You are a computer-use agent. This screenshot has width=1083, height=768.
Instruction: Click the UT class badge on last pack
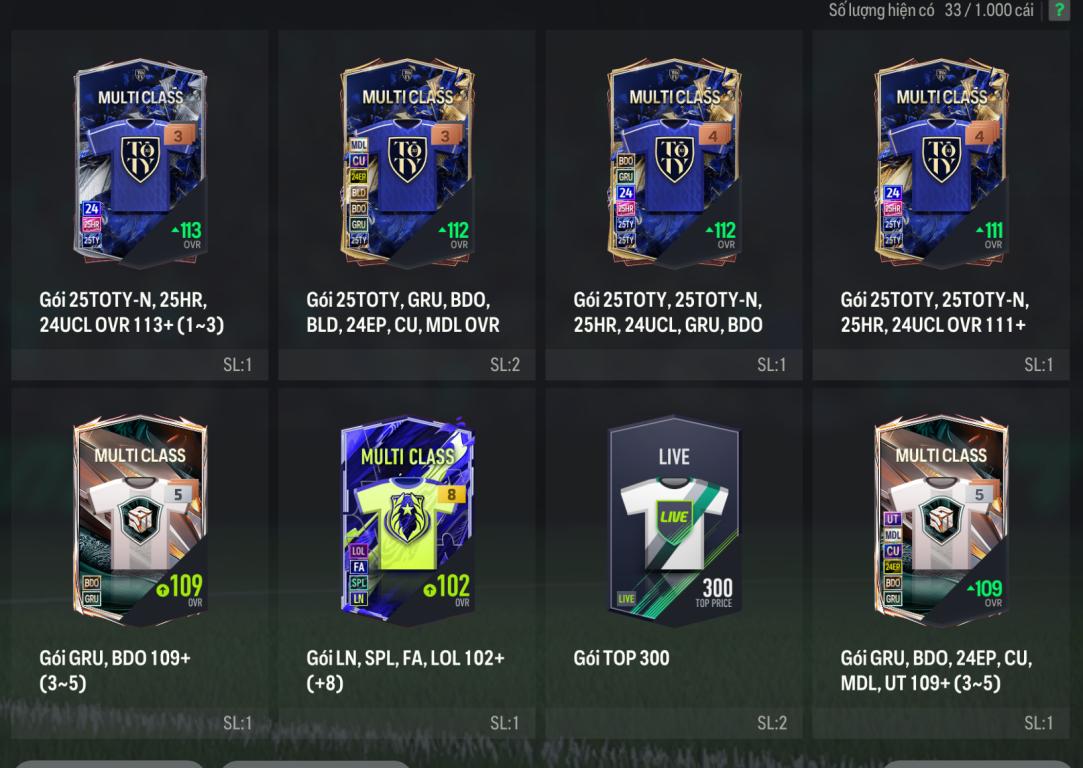click(x=892, y=519)
